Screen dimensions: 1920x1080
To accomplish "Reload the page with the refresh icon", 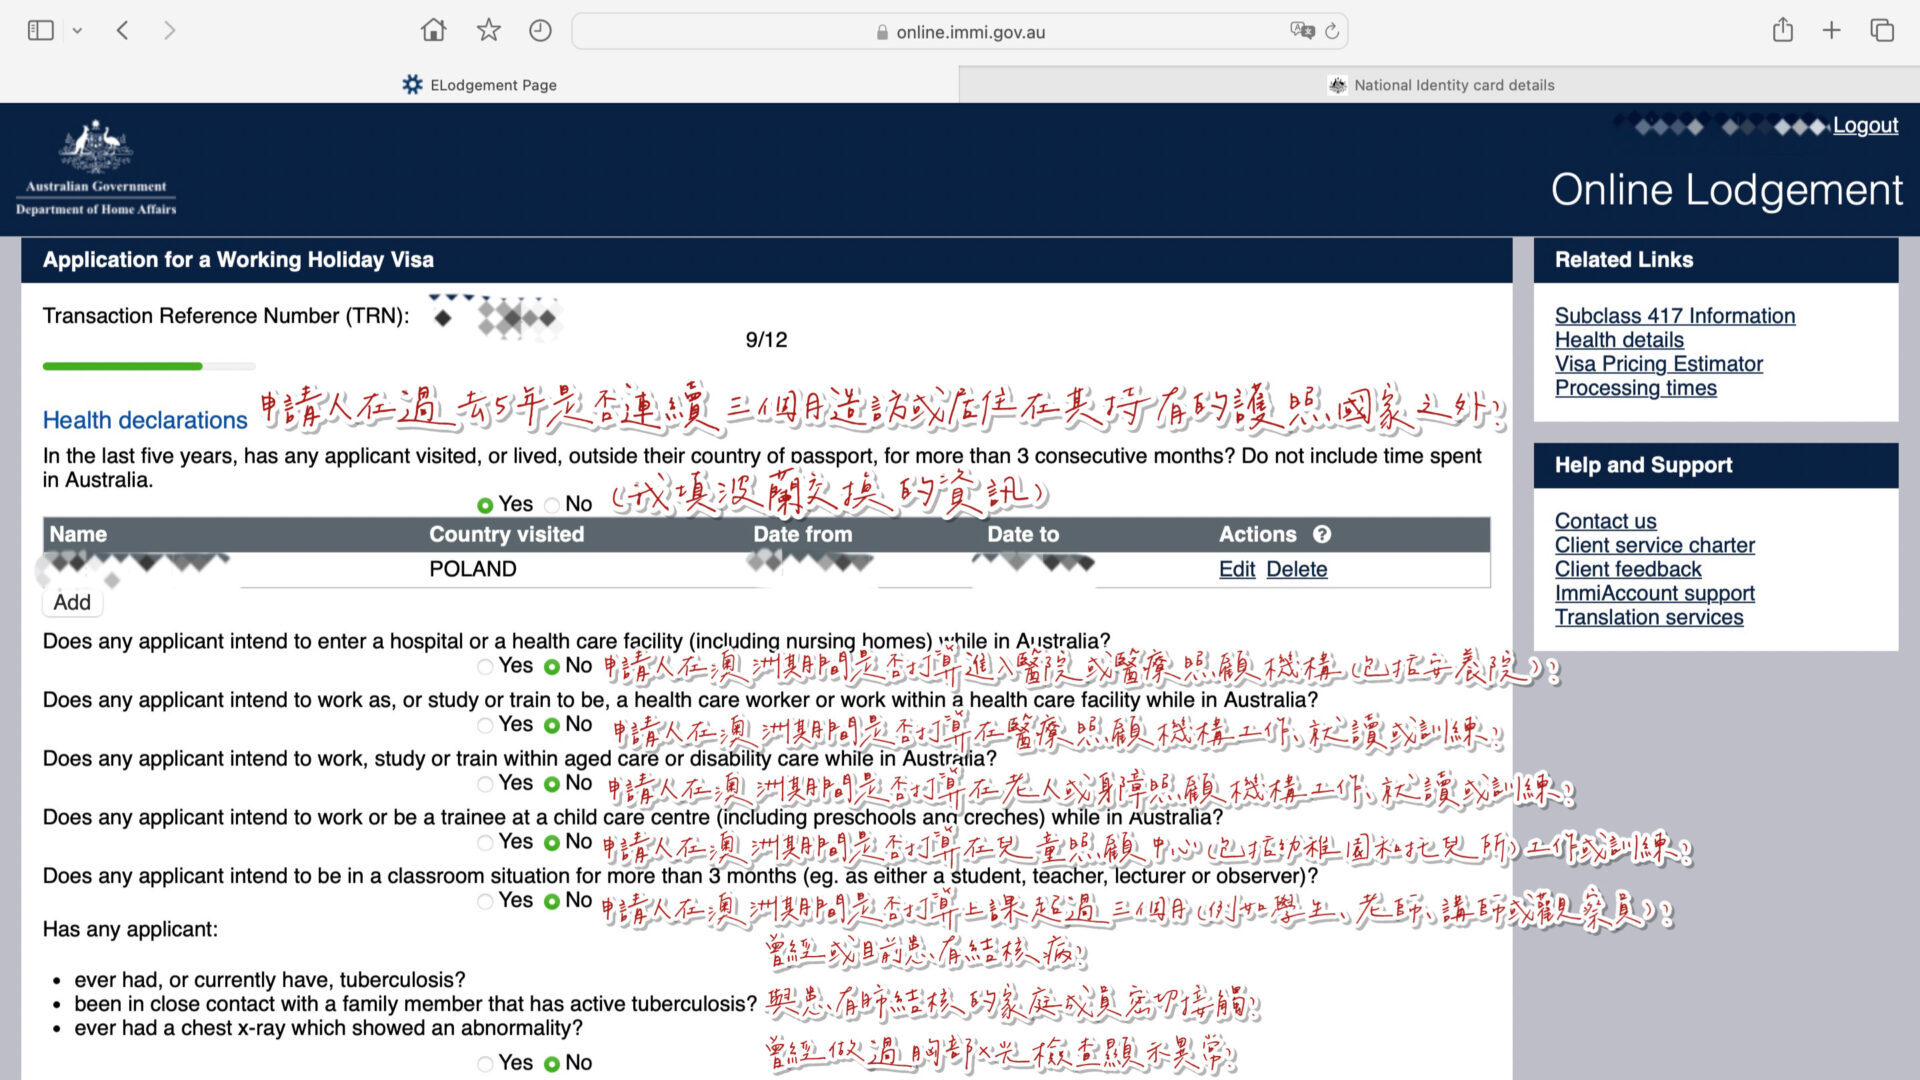I will click(x=1332, y=31).
